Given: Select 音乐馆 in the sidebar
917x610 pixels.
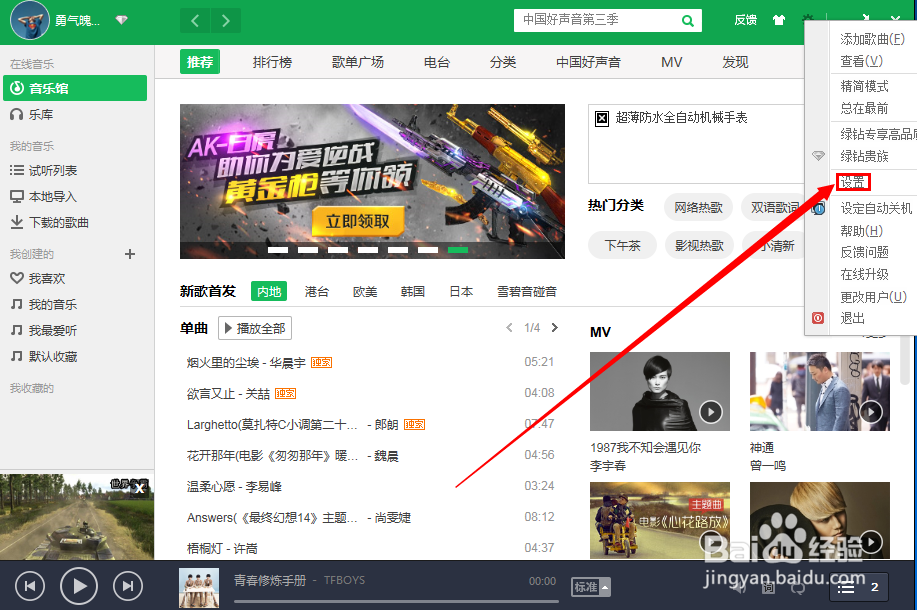Looking at the screenshot, I should tap(75, 88).
